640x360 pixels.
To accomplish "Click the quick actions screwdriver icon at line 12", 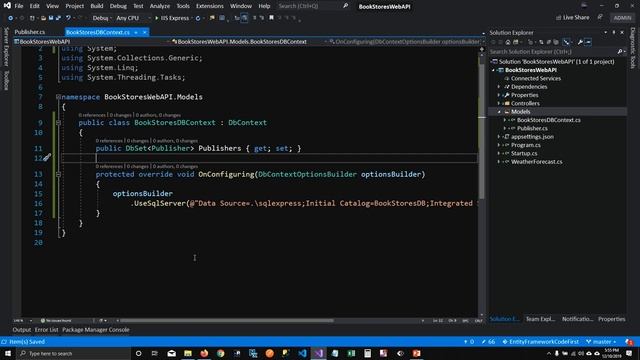I will tap(47, 158).
